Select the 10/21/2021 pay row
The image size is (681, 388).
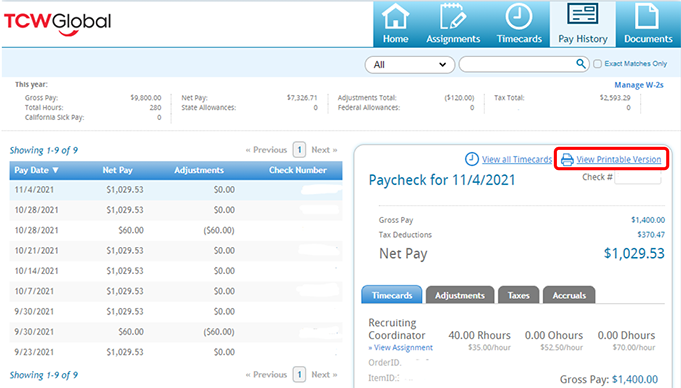[176, 251]
